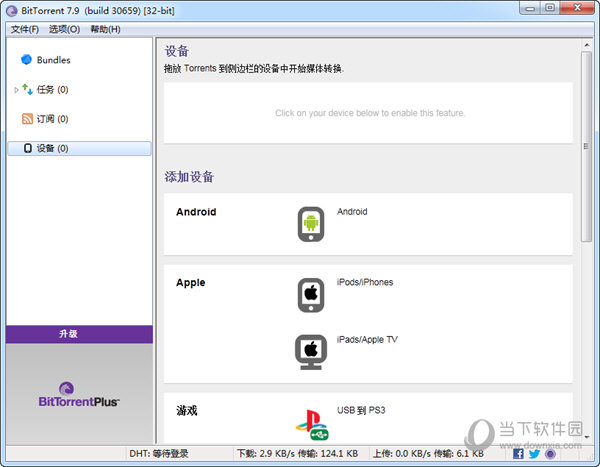Select 设备 (0) in the sidebar
600x467 pixels.
[79, 149]
